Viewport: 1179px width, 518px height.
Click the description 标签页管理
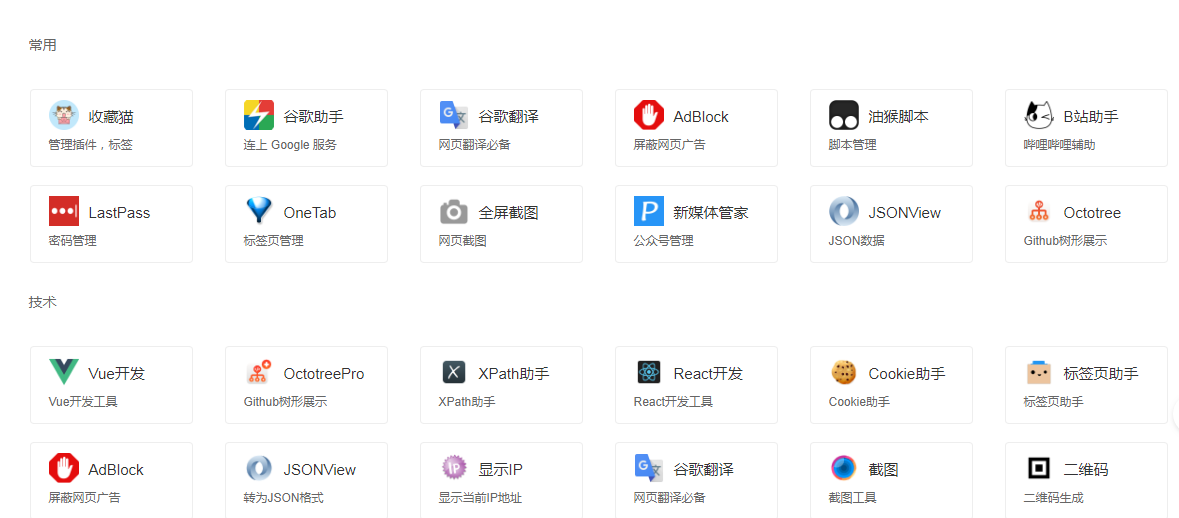(274, 241)
